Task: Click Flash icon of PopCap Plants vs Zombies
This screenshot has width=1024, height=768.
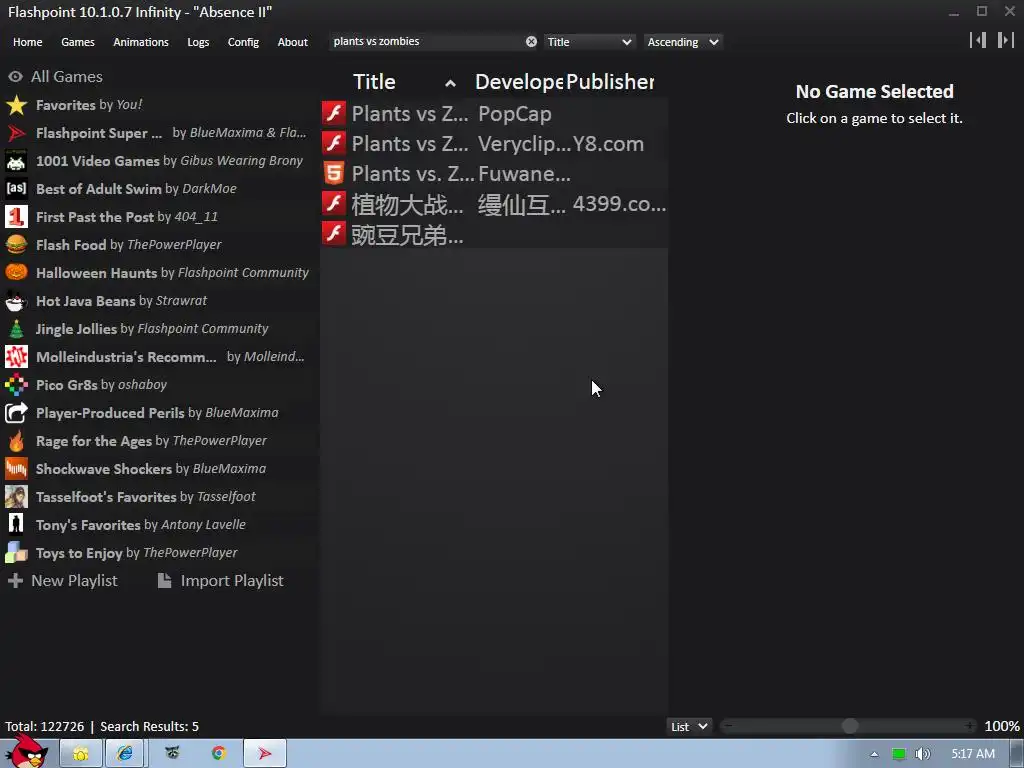Action: [334, 113]
